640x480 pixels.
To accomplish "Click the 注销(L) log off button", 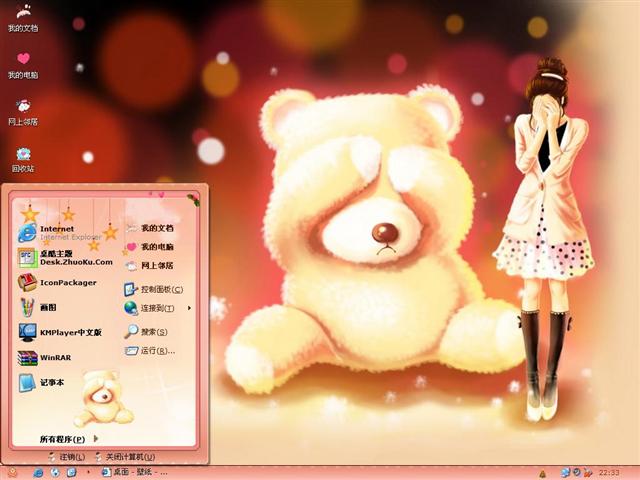I will 66,457.
